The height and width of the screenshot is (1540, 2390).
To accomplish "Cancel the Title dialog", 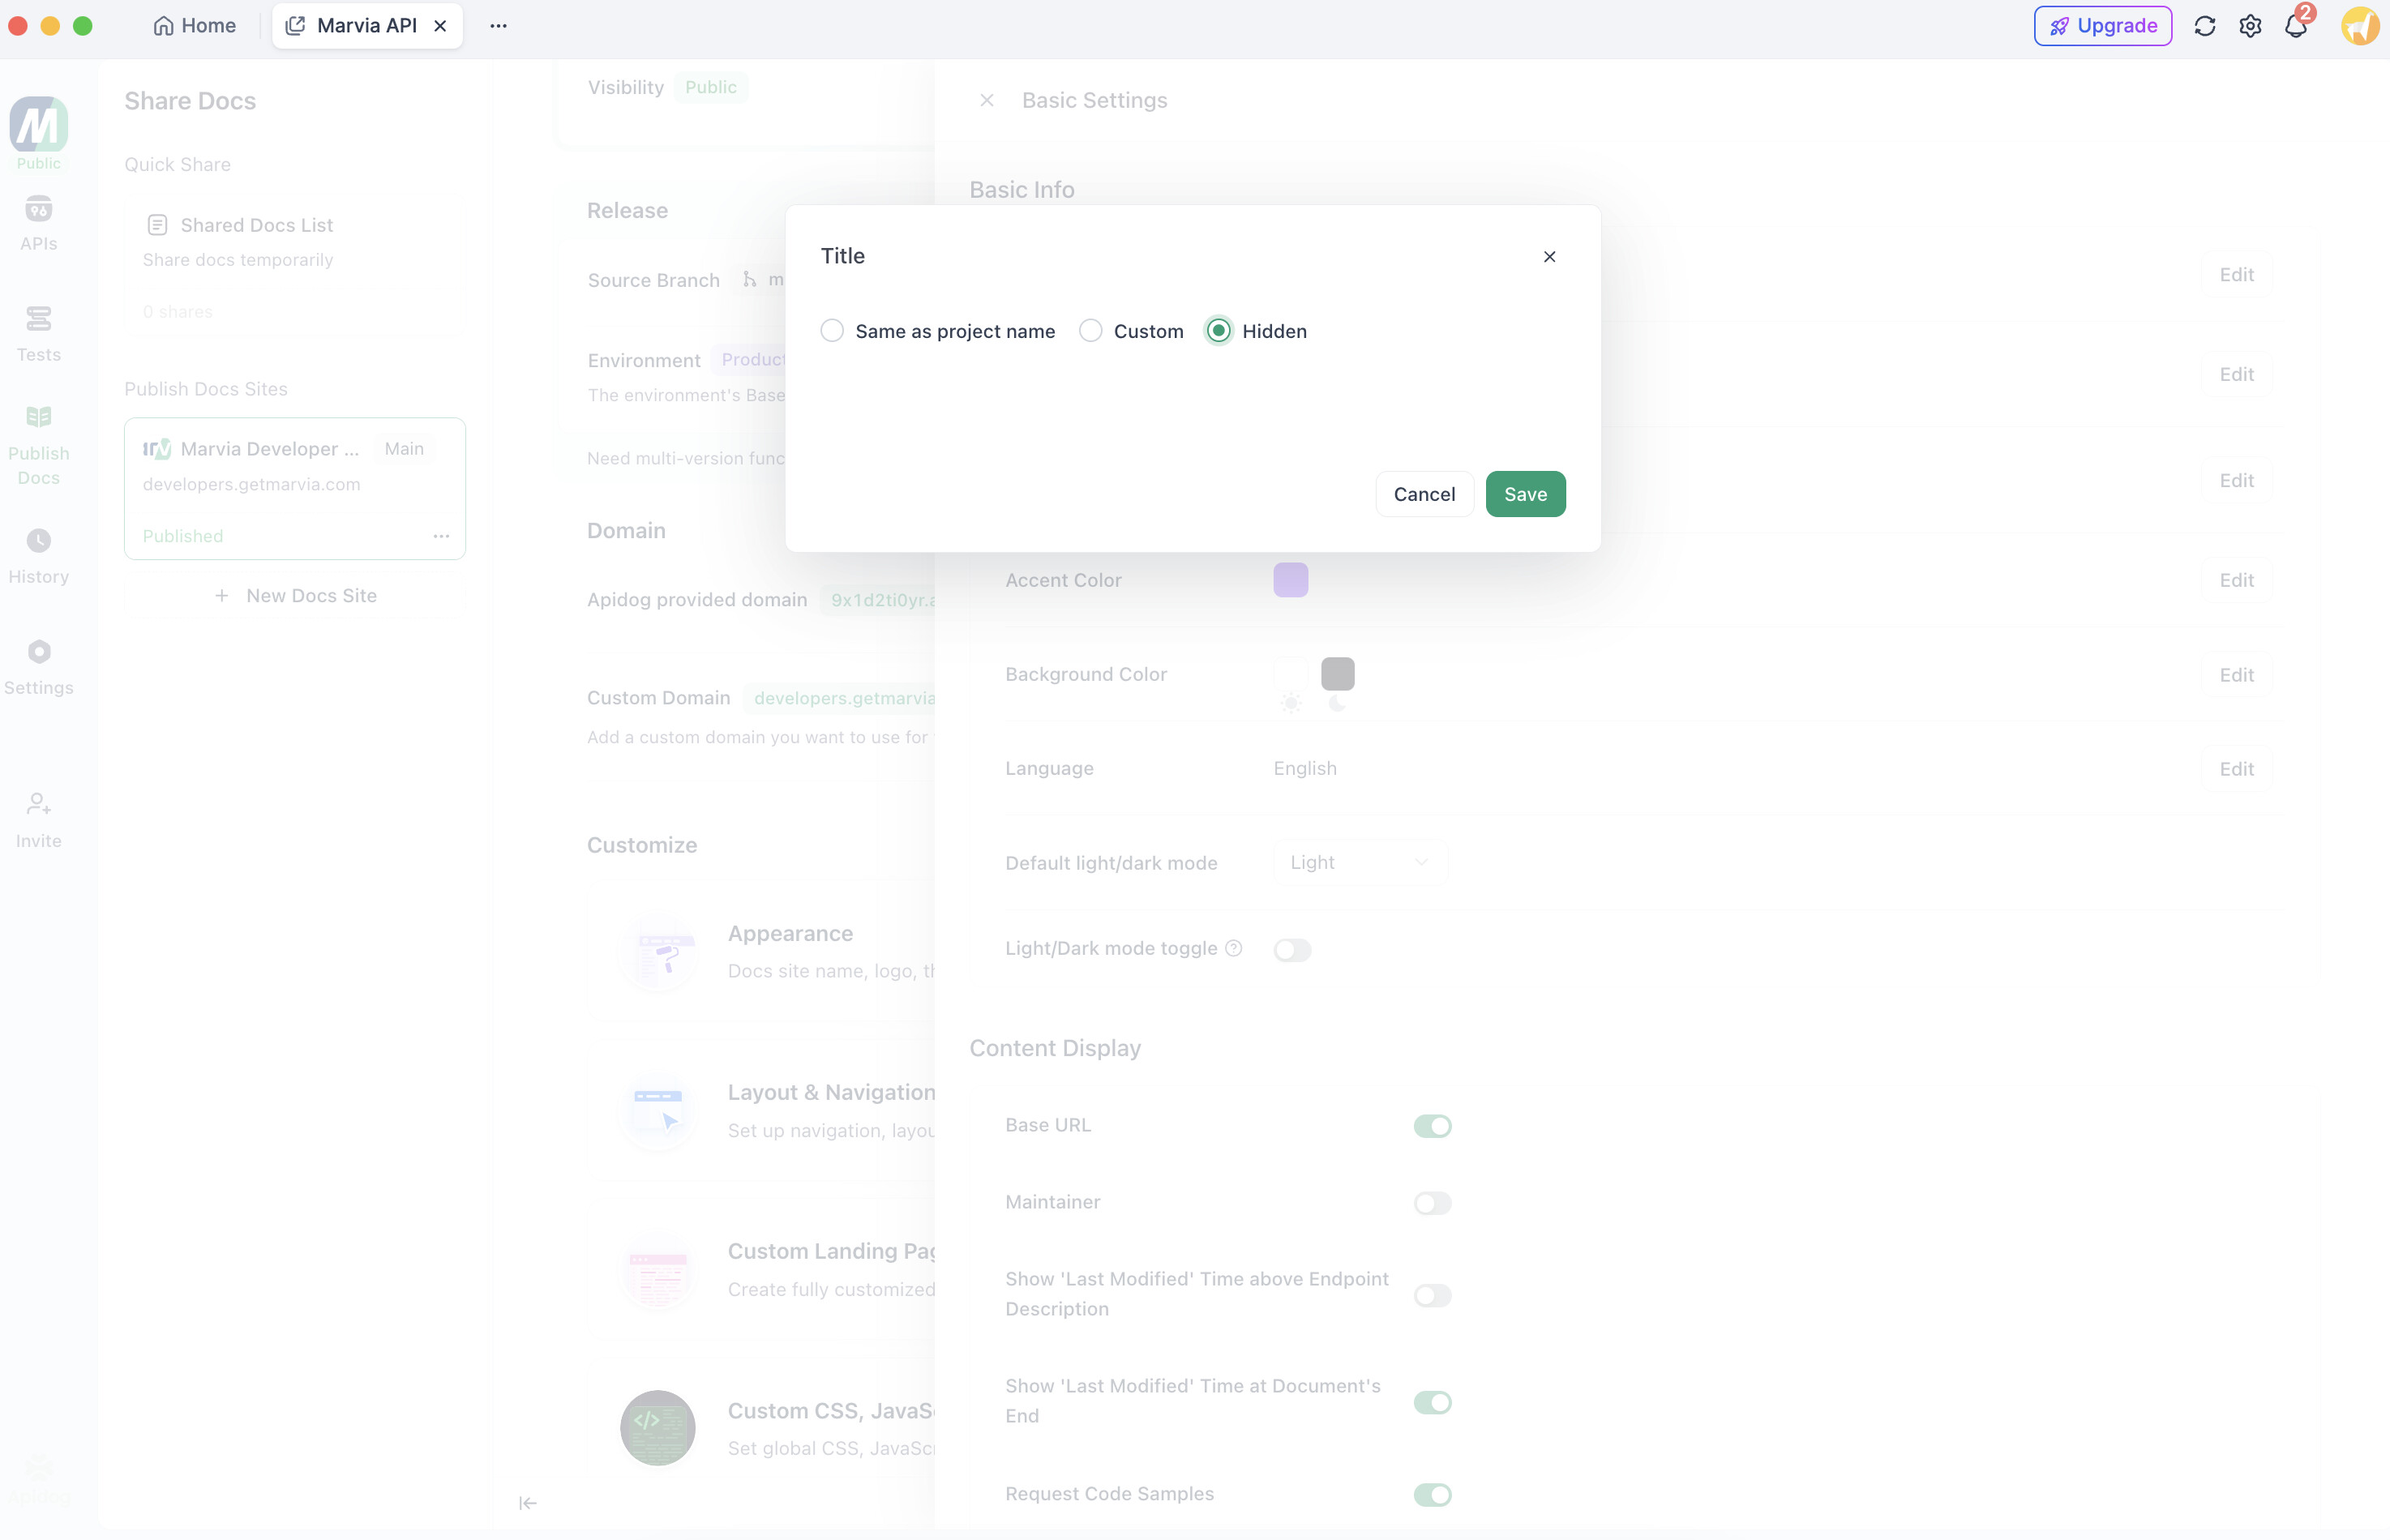I will (1424, 494).
